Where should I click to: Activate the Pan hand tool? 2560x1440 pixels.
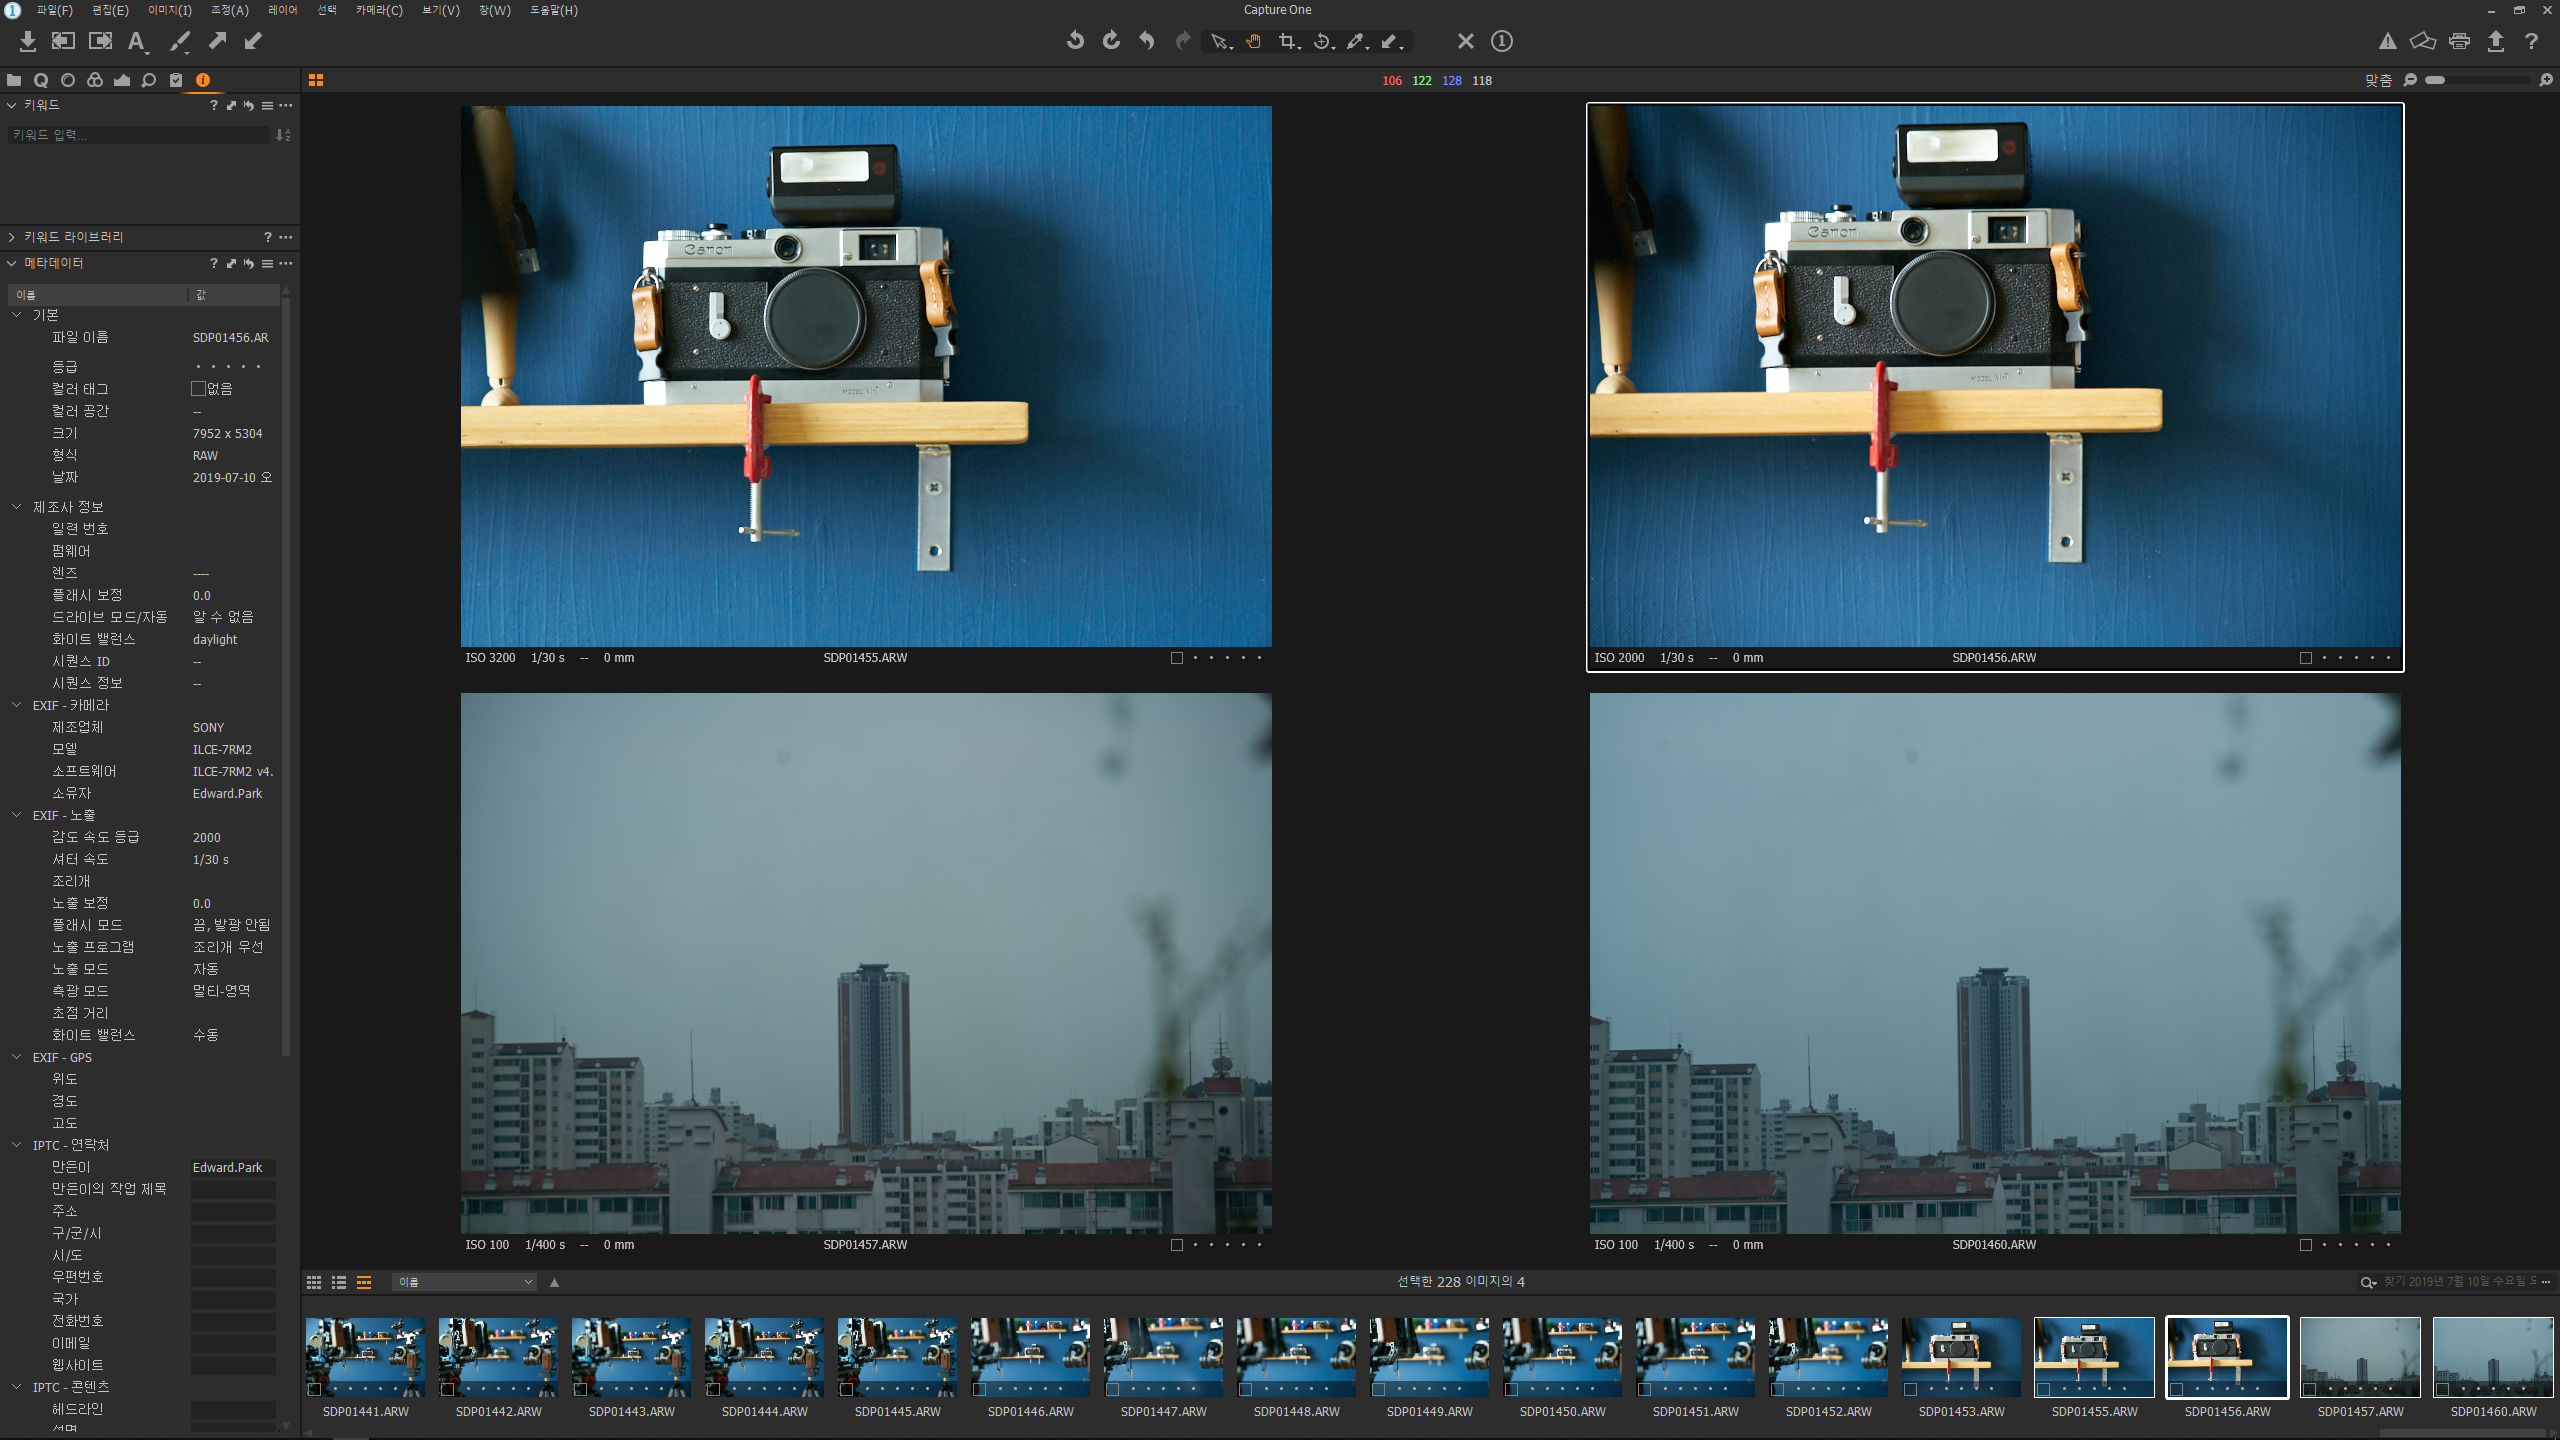point(1253,41)
